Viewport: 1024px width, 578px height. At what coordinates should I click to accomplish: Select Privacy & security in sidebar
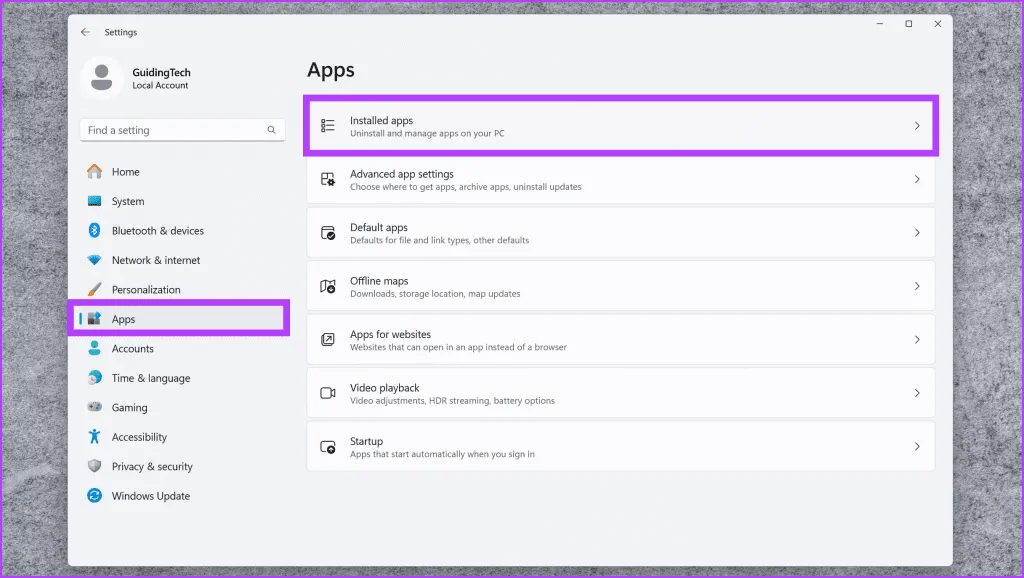152,467
